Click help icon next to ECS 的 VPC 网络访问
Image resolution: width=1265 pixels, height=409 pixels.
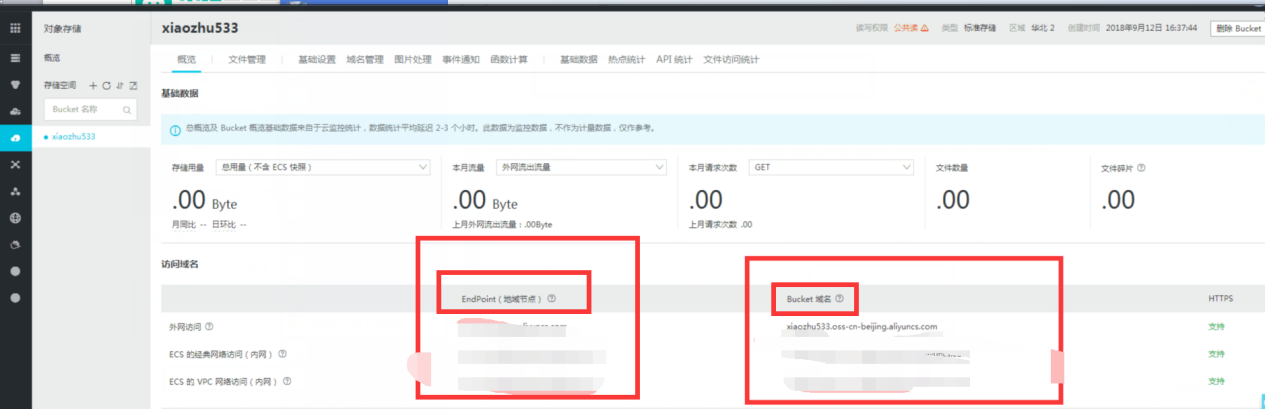[286, 381]
